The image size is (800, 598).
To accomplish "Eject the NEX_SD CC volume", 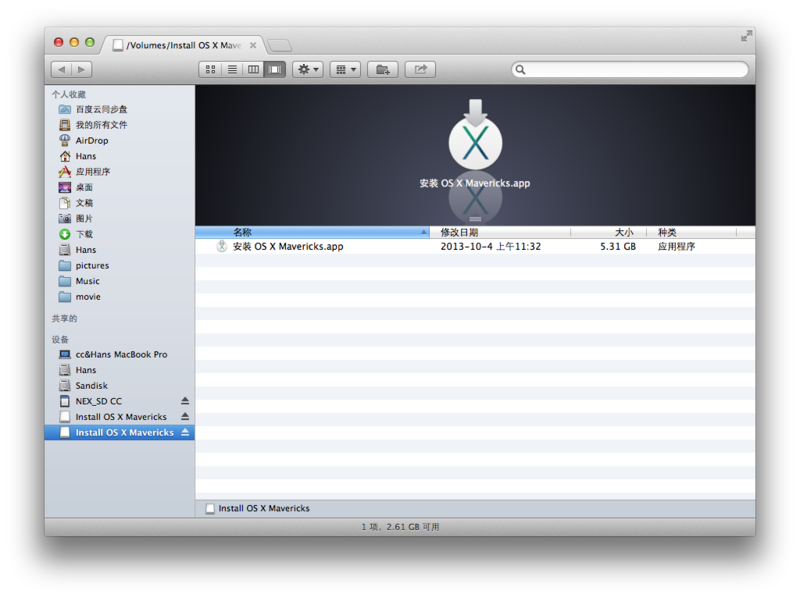I will pos(185,401).
